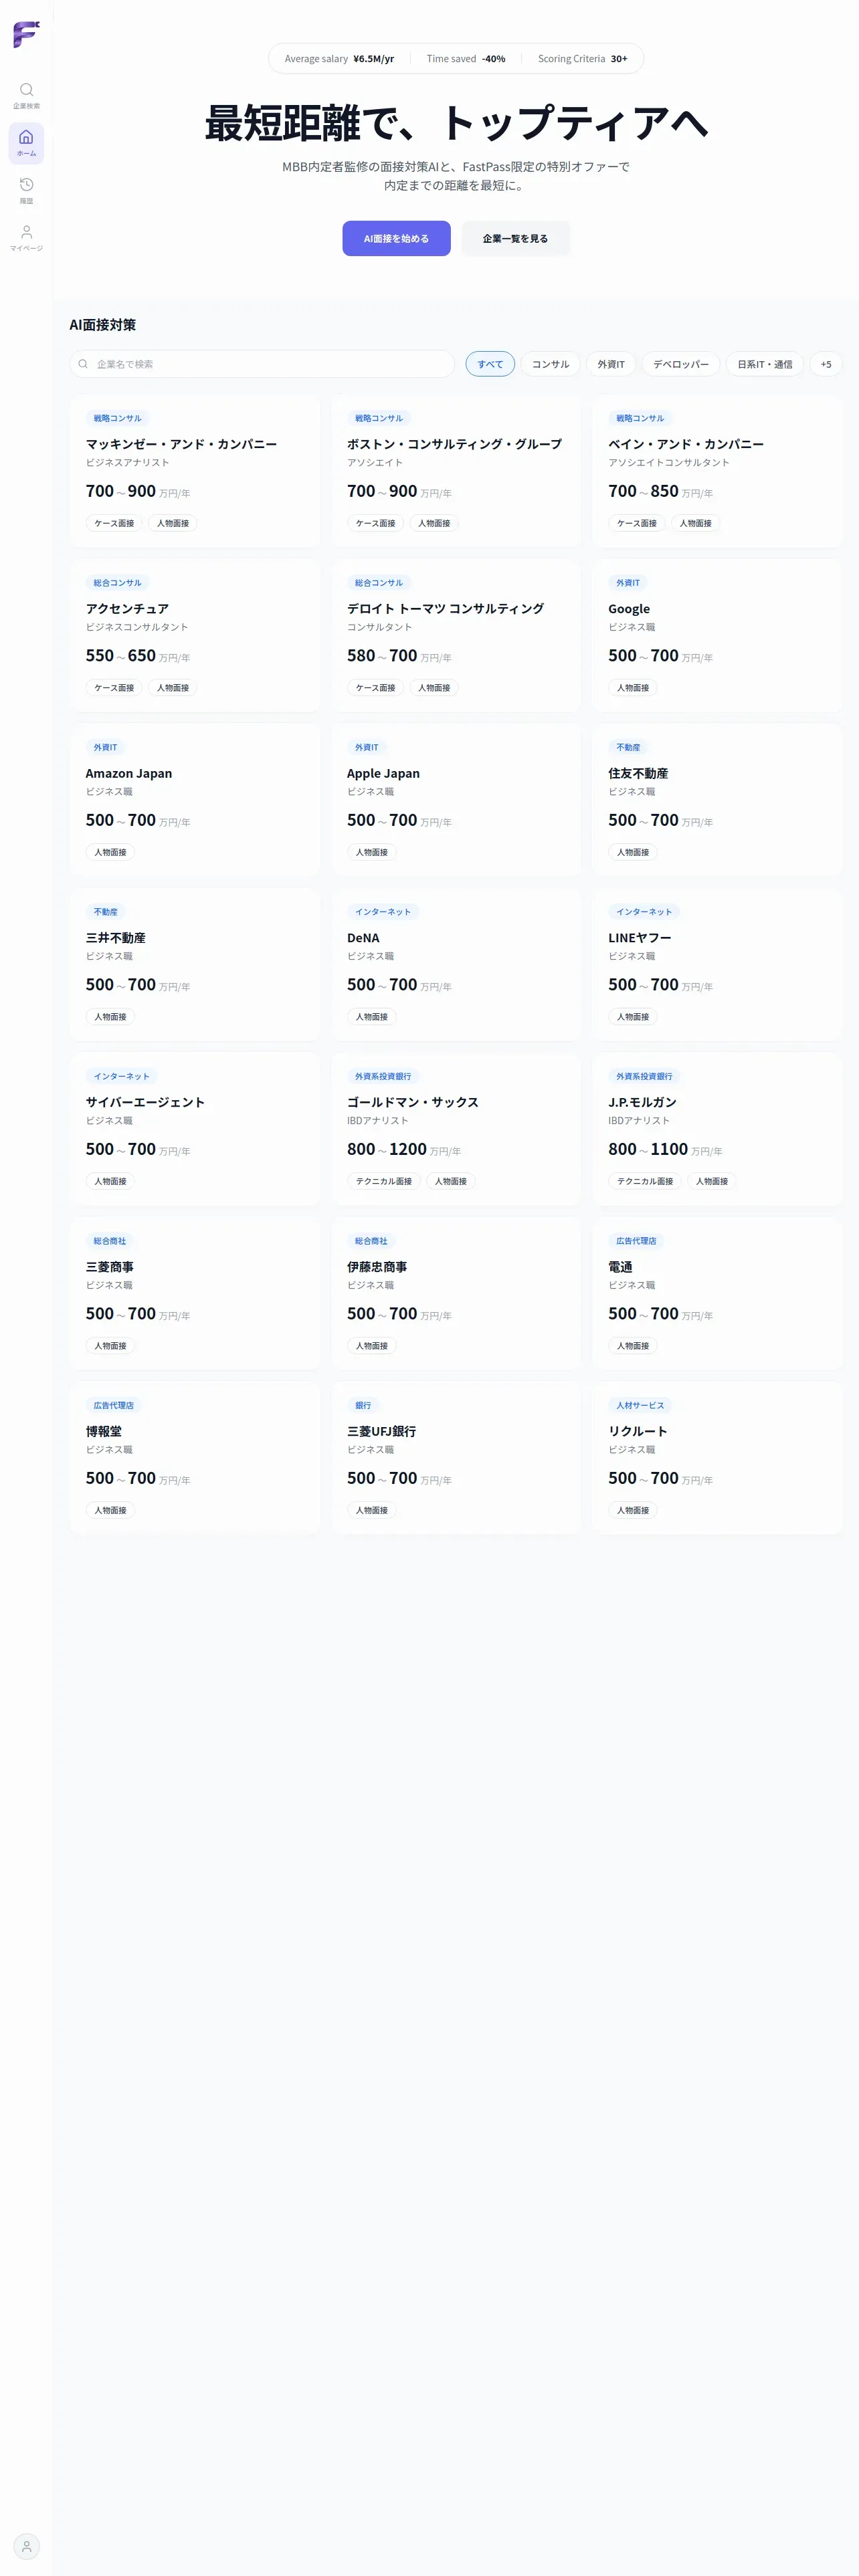Viewport: 859px width, 2576px height.
Task: Select the コンサル filter chip
Action: click(x=550, y=364)
